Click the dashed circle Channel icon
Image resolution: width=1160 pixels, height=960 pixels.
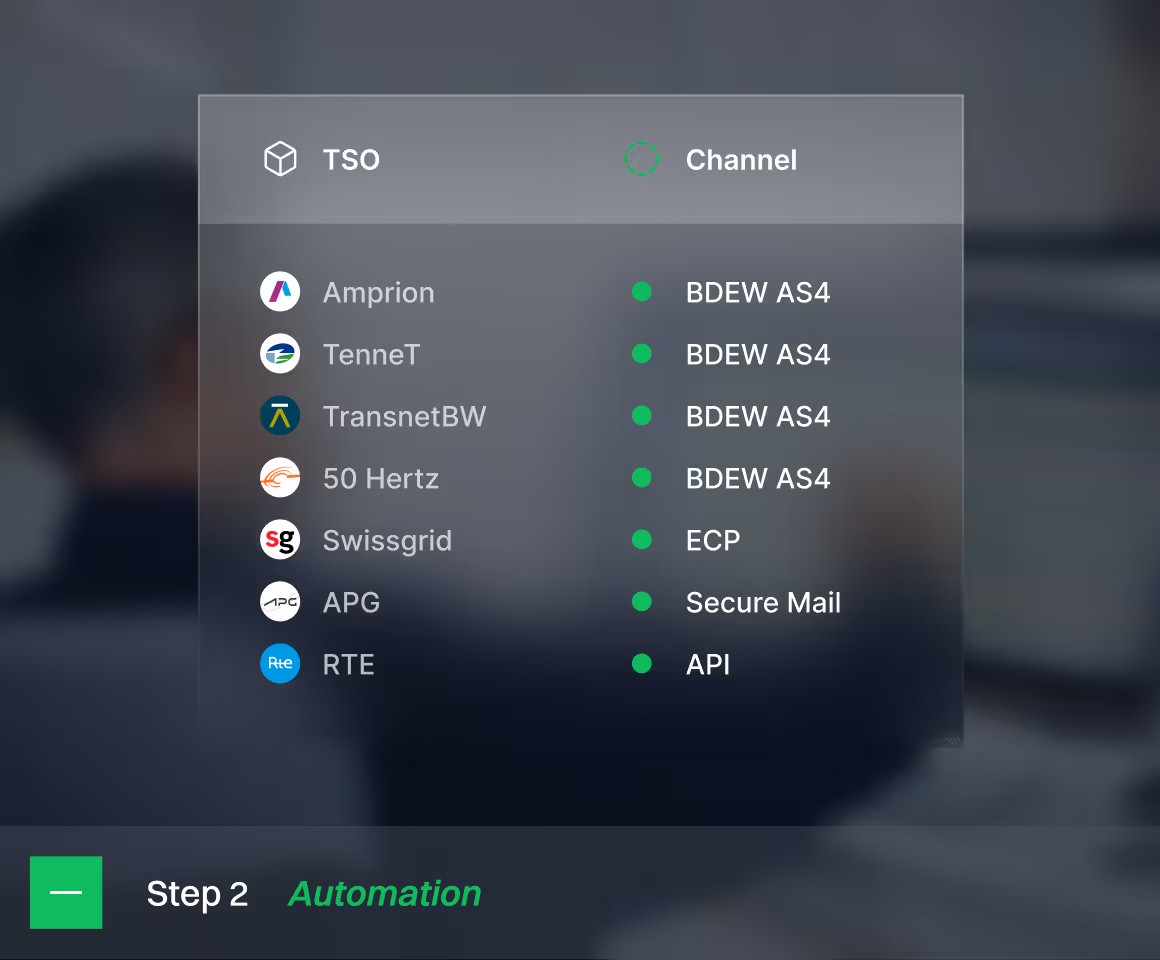tap(641, 158)
